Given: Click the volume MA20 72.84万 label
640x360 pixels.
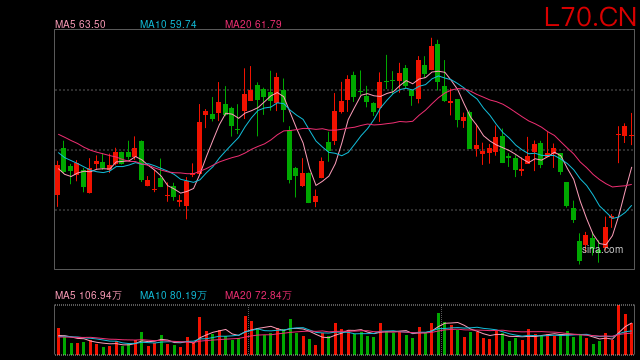Looking at the screenshot, I should [x=258, y=295].
